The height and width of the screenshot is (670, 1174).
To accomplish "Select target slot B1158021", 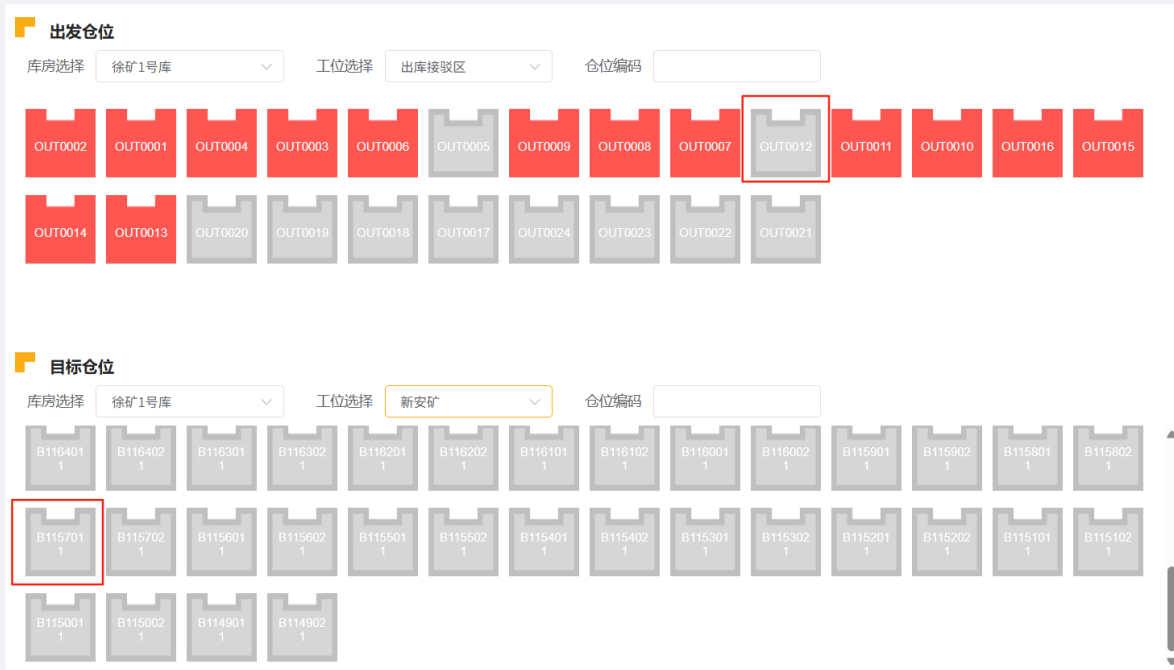I will click(1108, 458).
